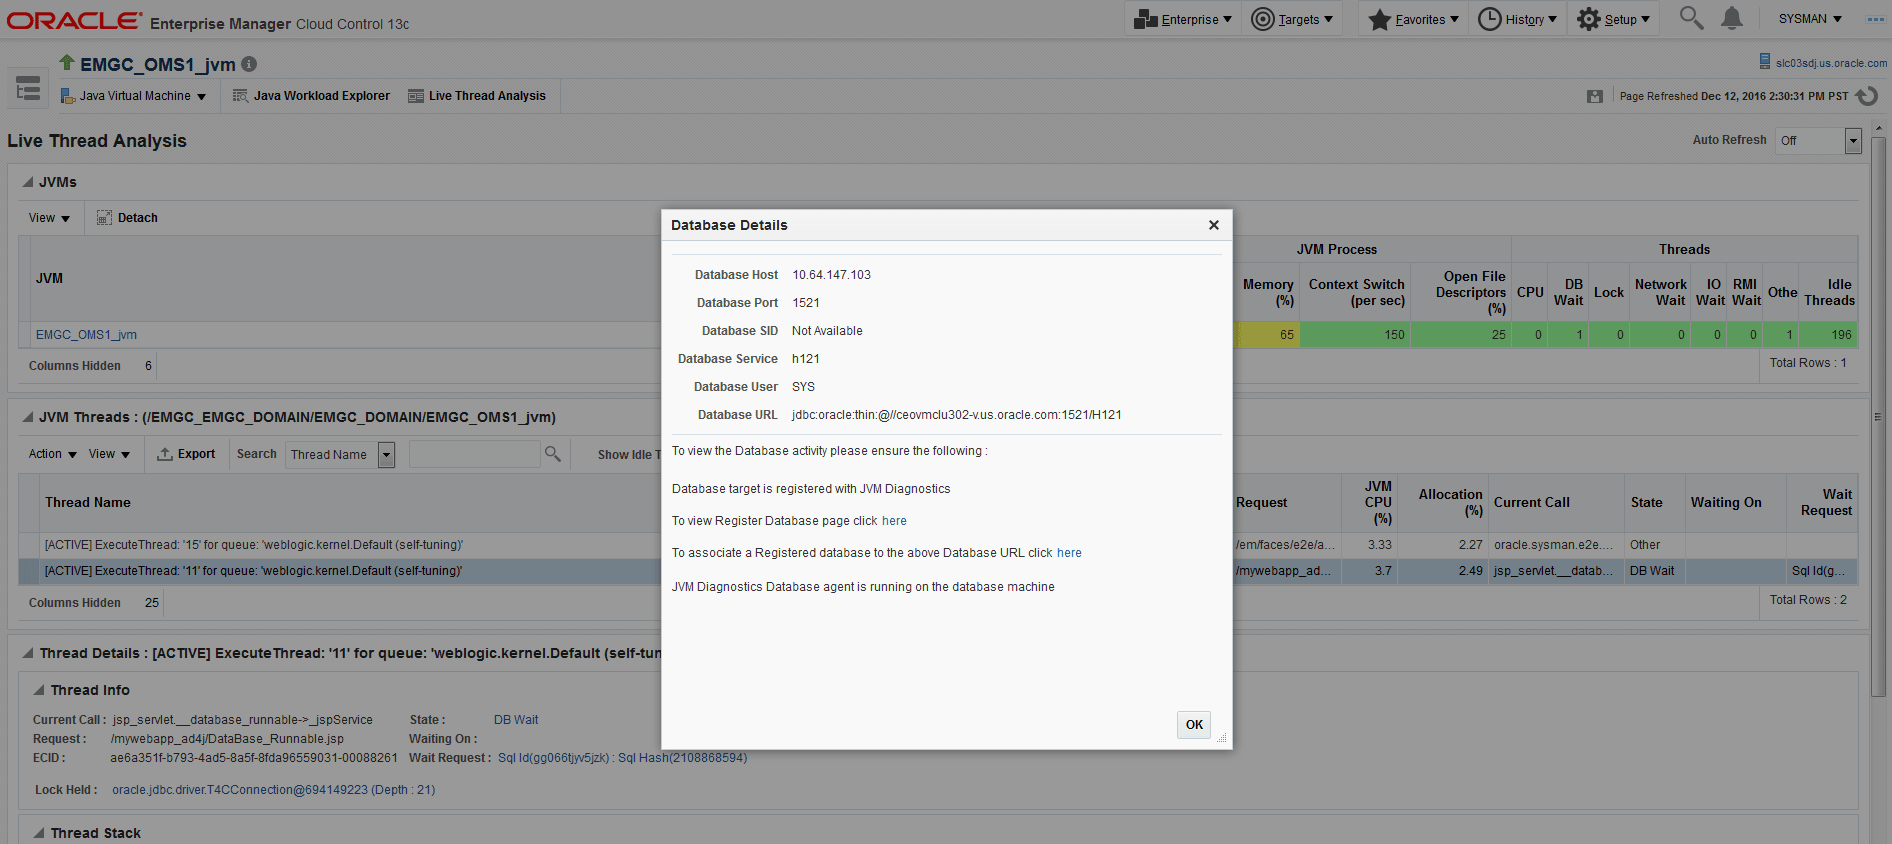The image size is (1892, 844).
Task: Click the thread search magnifier icon
Action: coord(552,454)
